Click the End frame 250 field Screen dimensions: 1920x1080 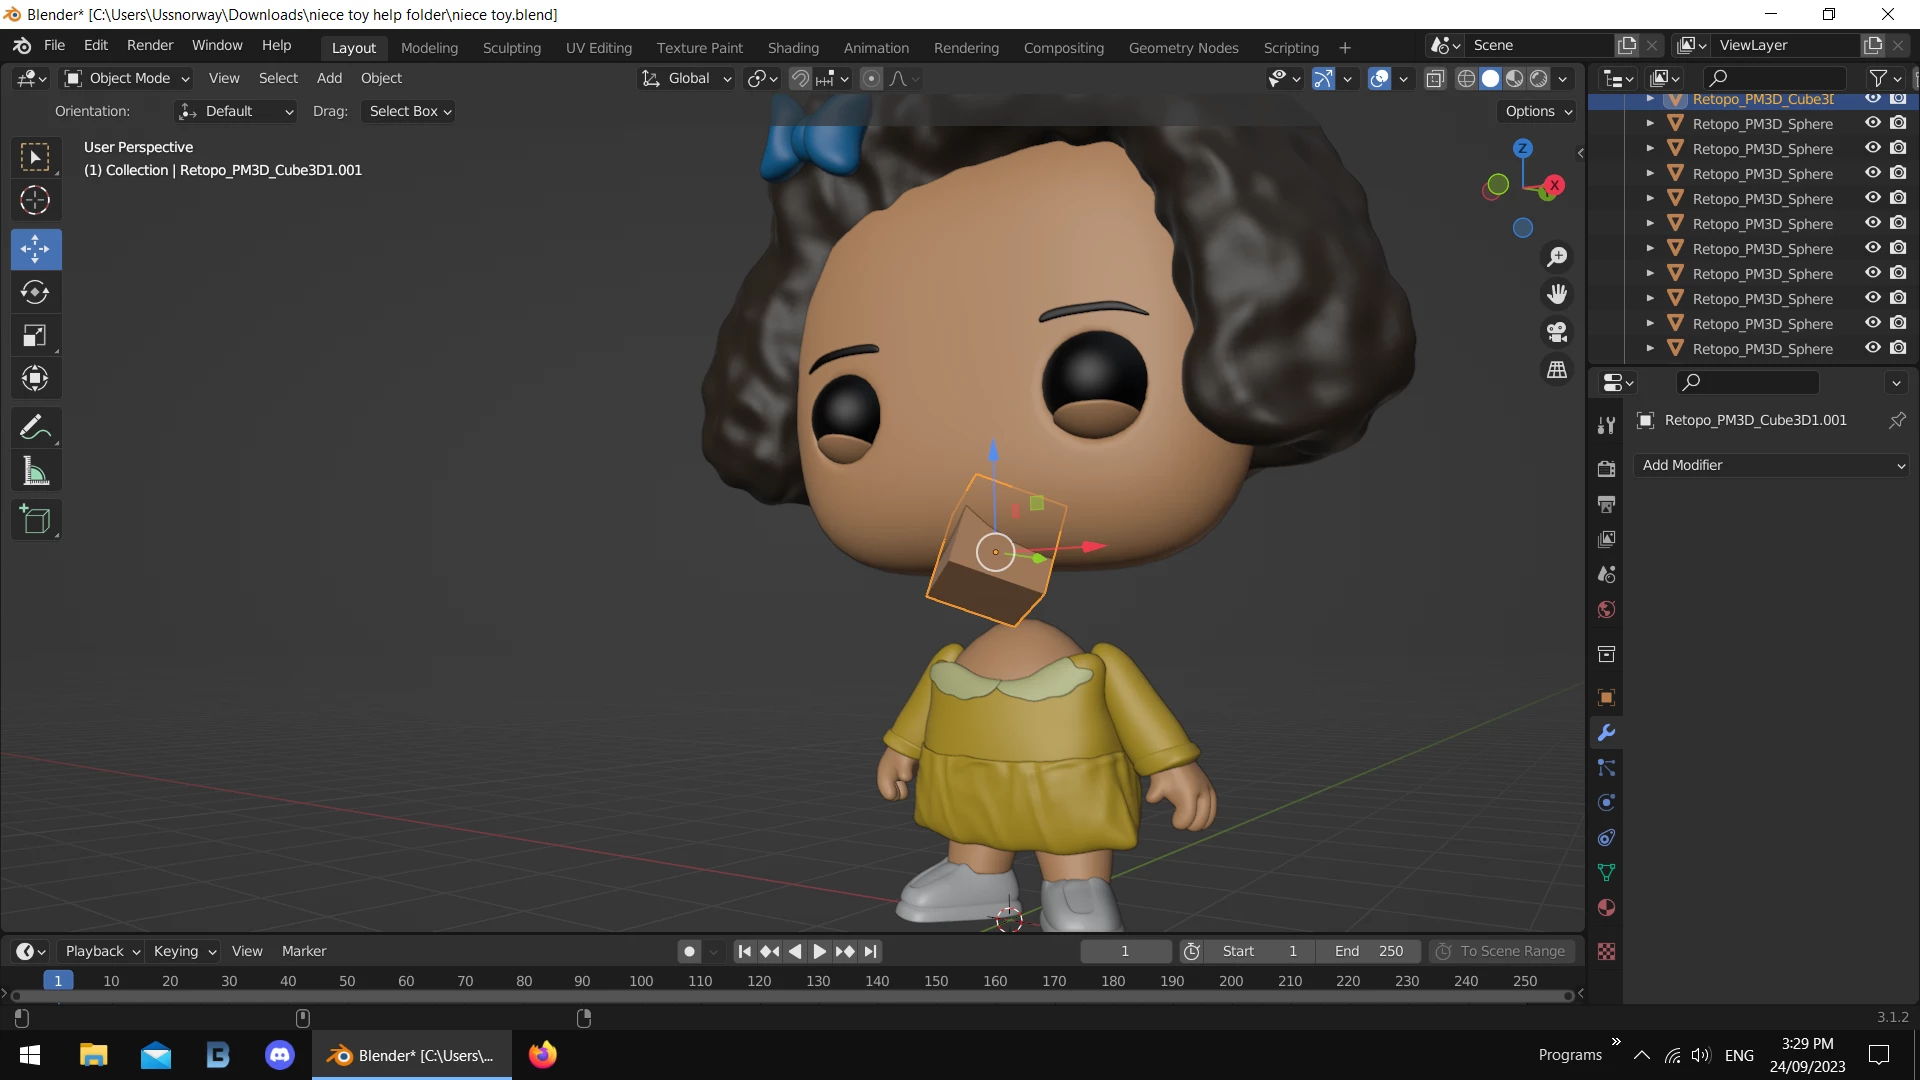click(x=1368, y=951)
